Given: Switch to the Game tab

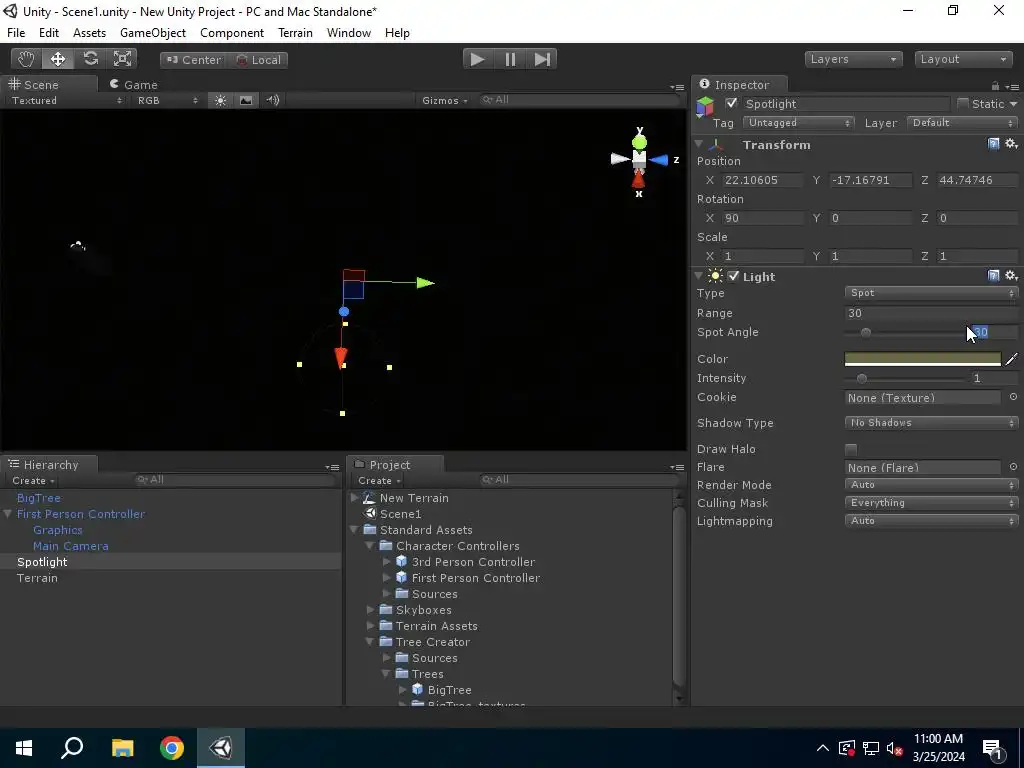Looking at the screenshot, I should [134, 85].
